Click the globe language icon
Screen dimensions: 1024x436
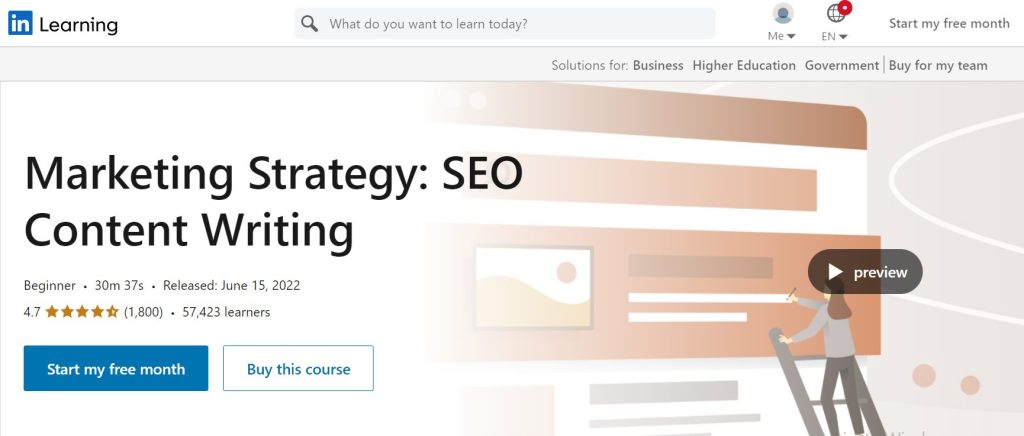836,14
